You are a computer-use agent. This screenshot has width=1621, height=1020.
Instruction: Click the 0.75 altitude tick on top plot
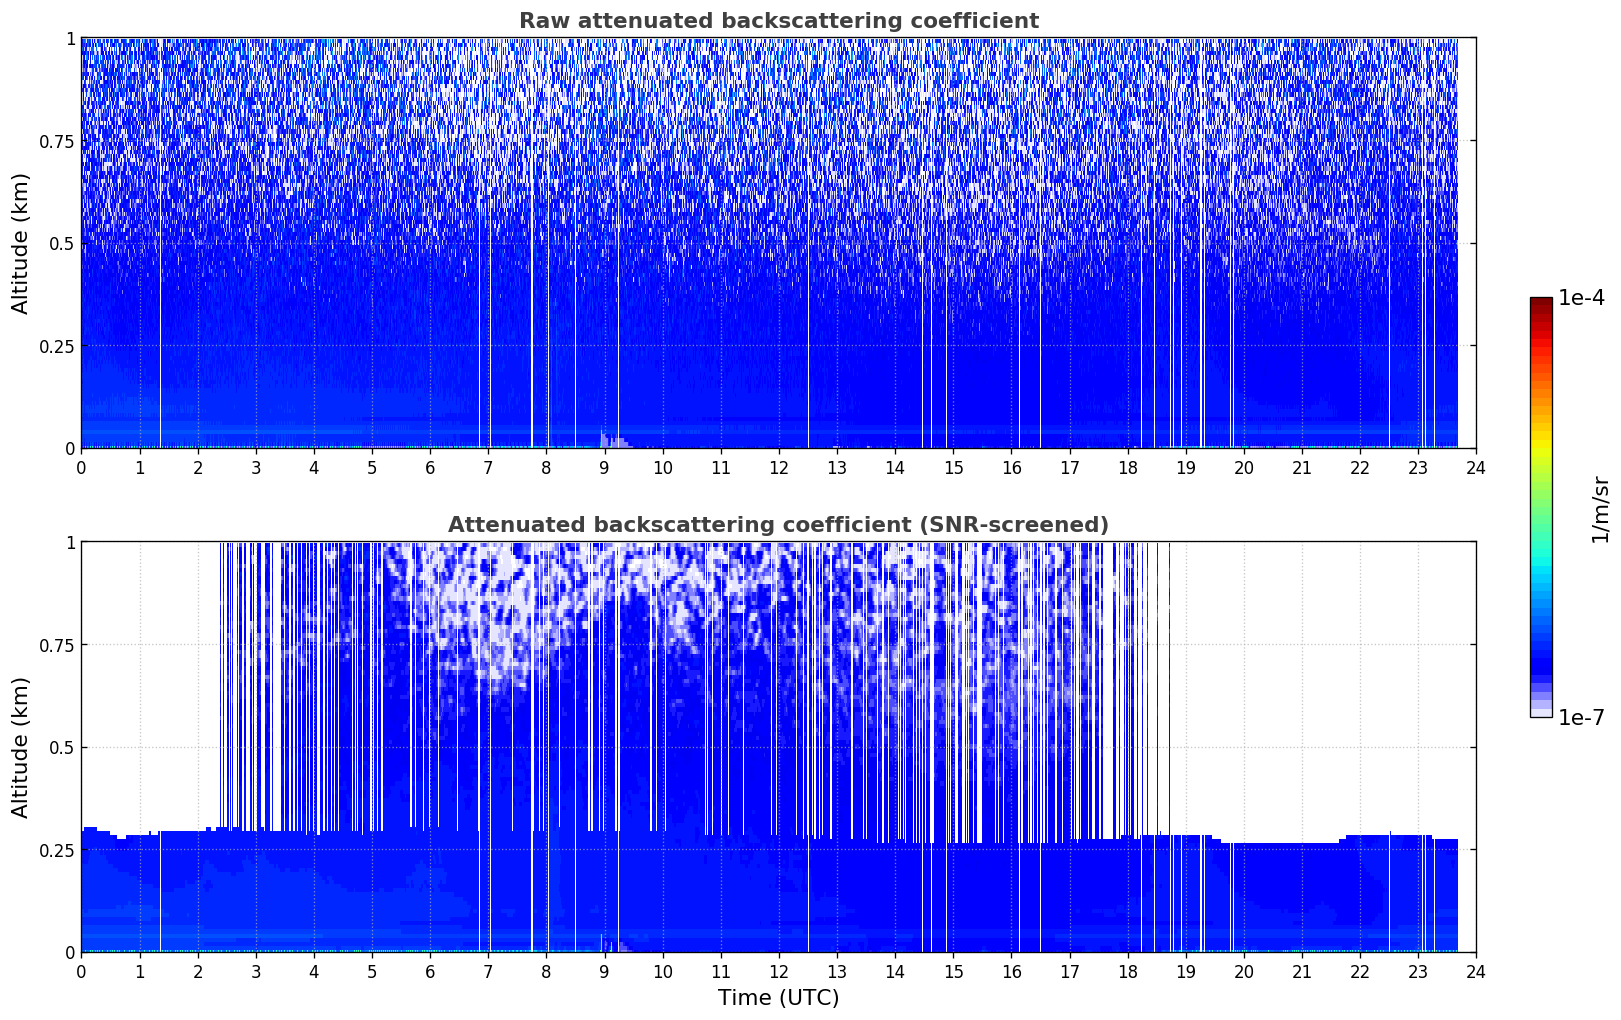coord(57,141)
